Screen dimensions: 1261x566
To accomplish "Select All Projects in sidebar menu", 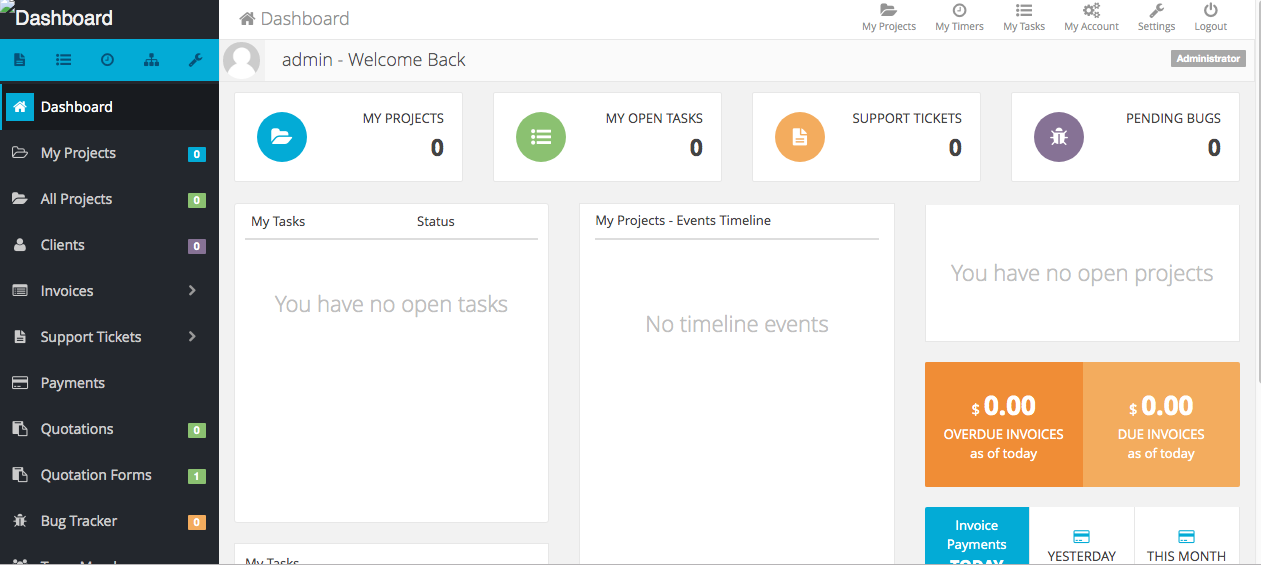I will [76, 199].
